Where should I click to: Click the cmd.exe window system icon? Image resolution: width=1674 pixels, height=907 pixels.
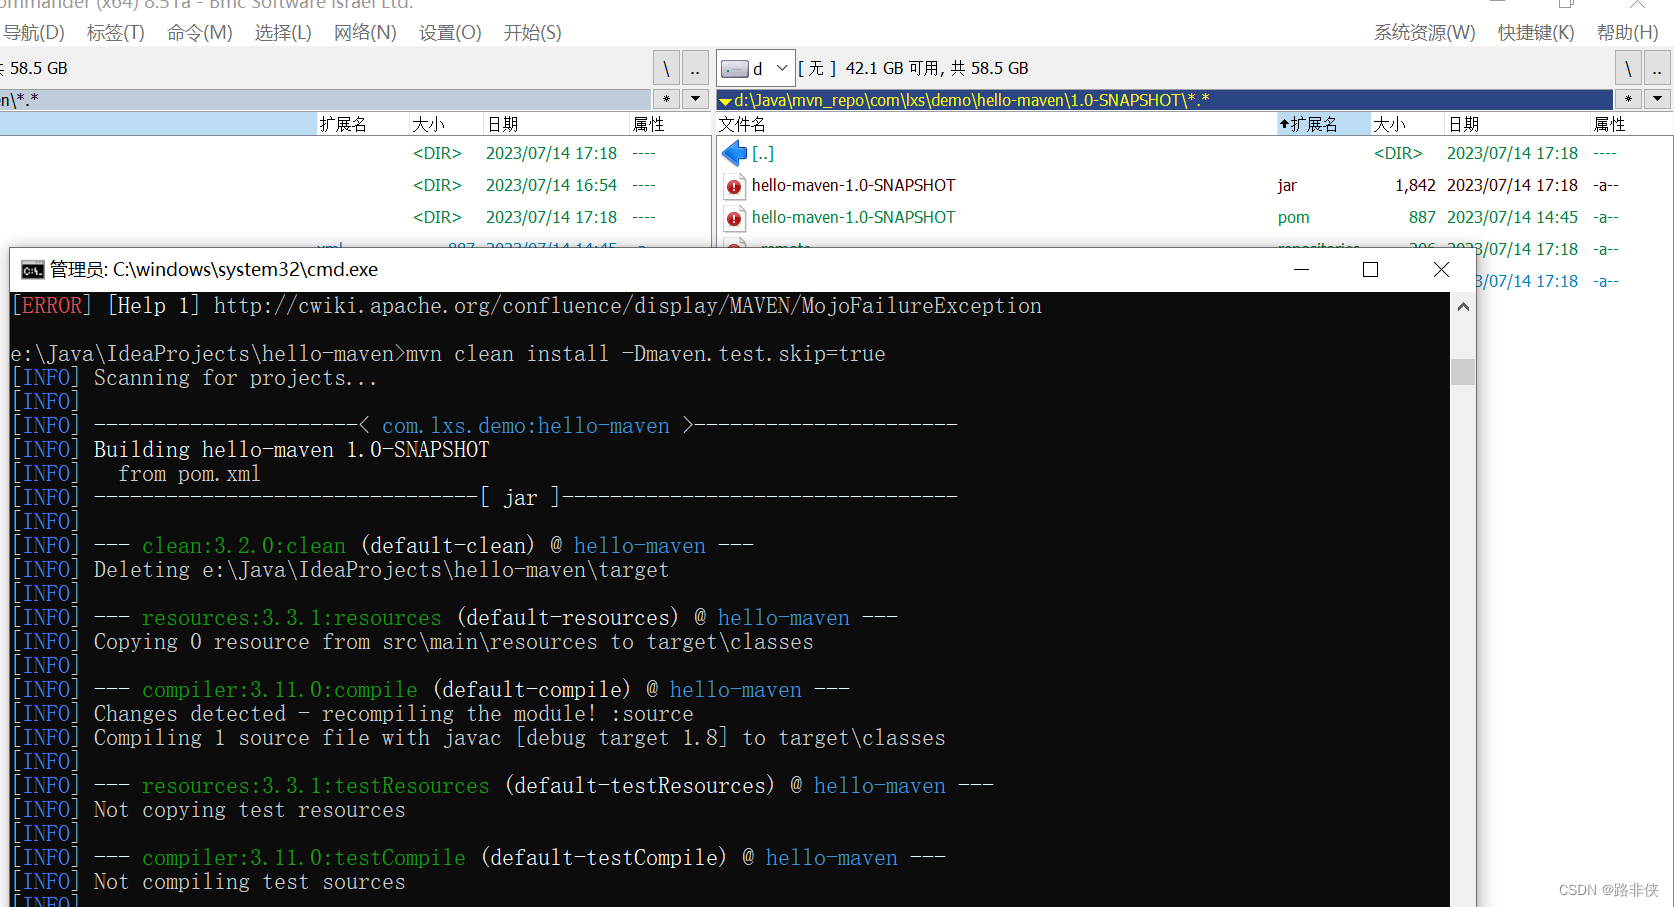(x=32, y=270)
